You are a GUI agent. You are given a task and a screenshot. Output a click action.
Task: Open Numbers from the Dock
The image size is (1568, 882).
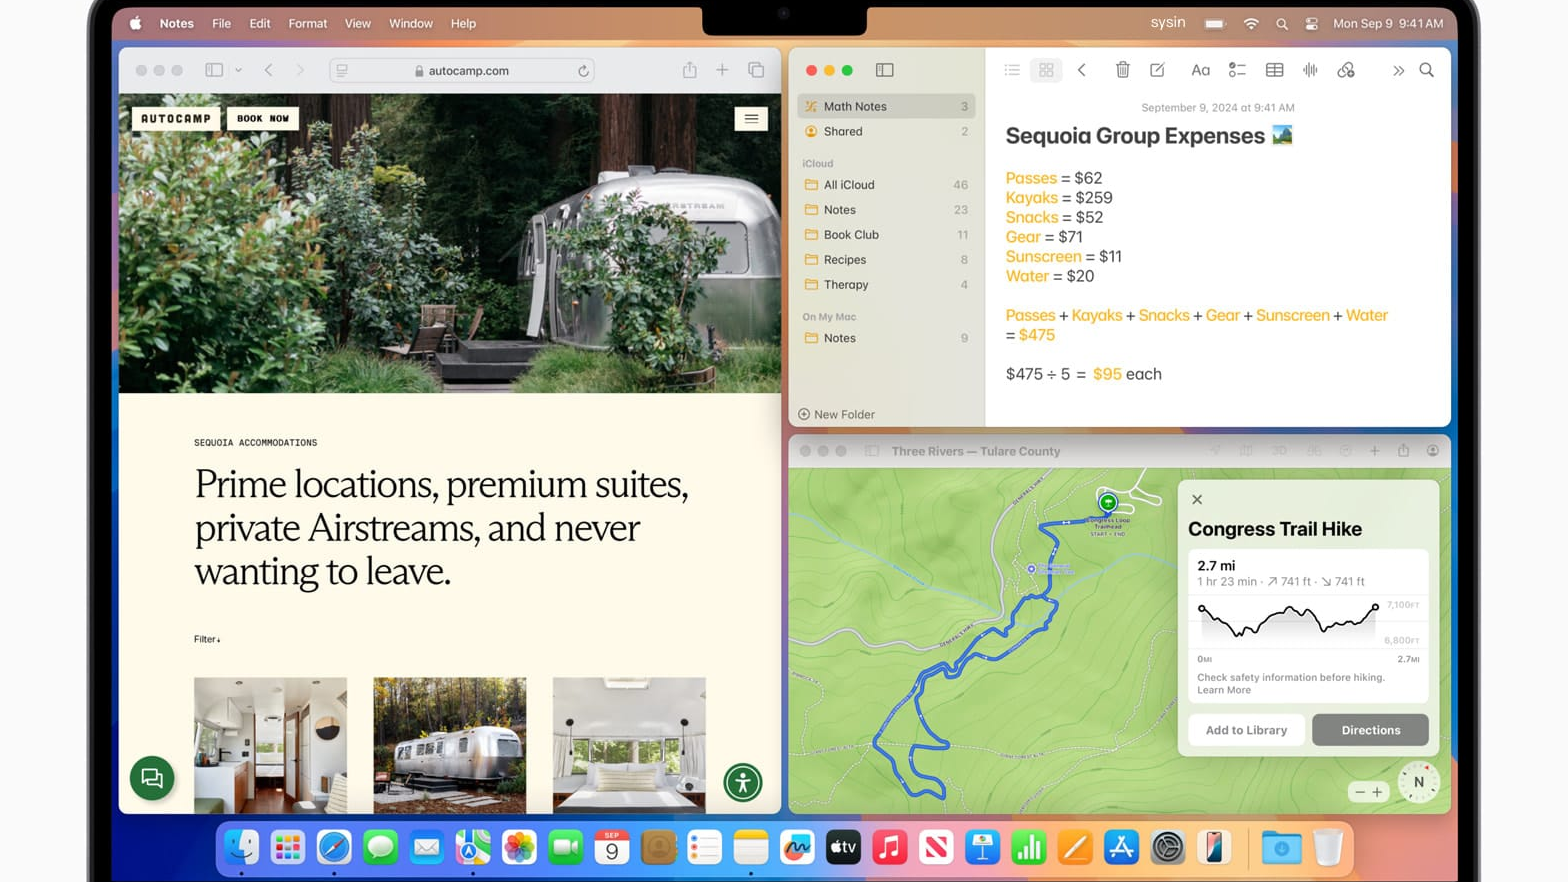[x=1028, y=848]
